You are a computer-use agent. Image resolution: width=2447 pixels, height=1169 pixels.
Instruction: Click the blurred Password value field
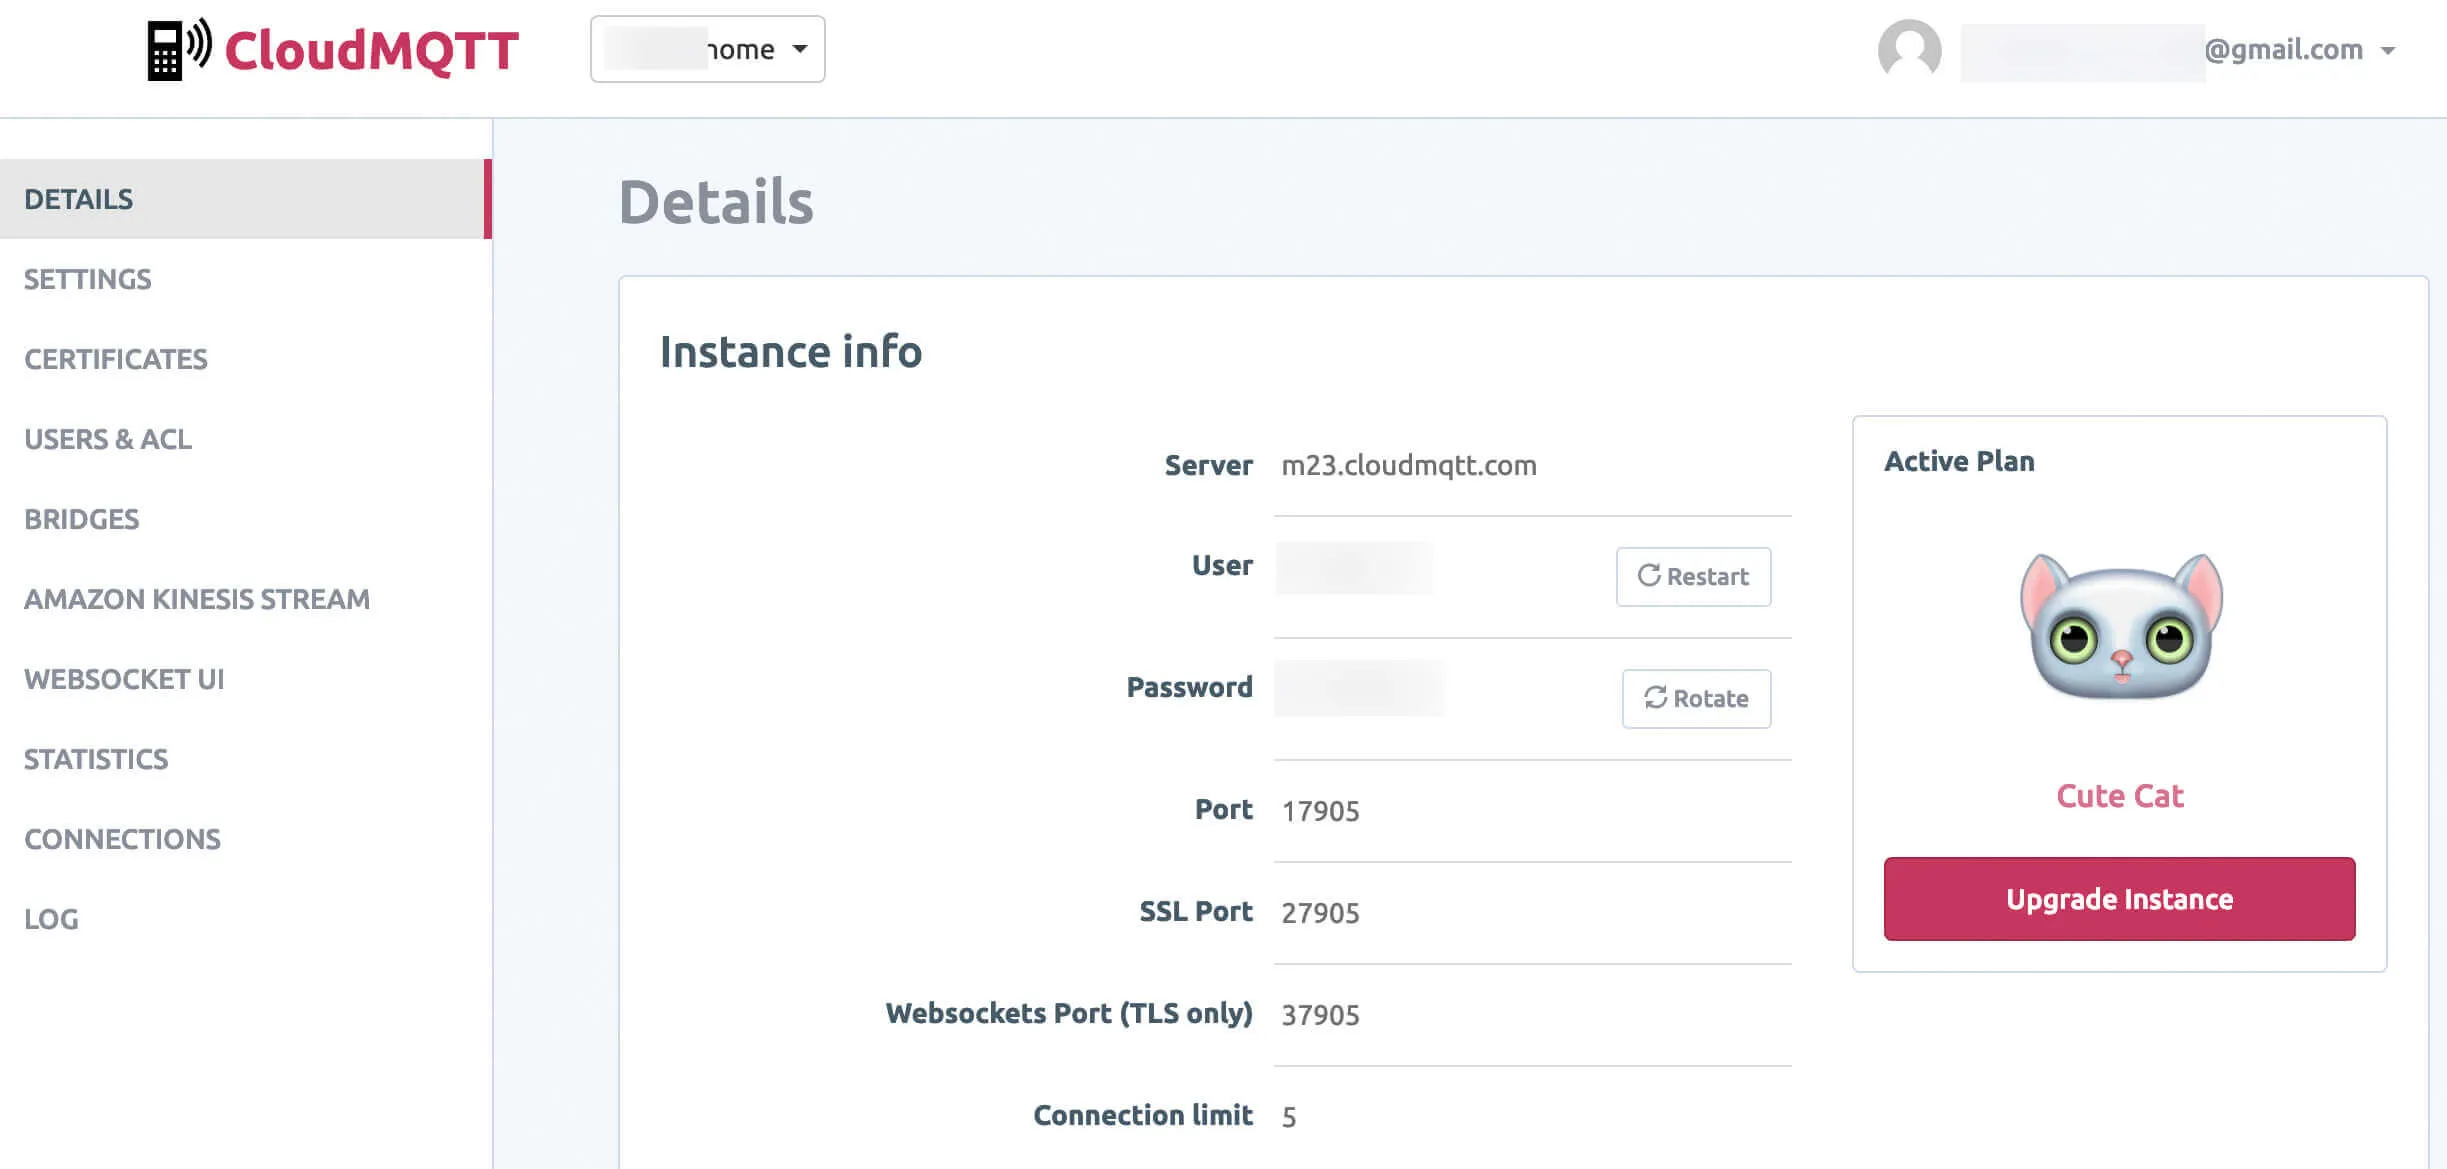click(1359, 688)
